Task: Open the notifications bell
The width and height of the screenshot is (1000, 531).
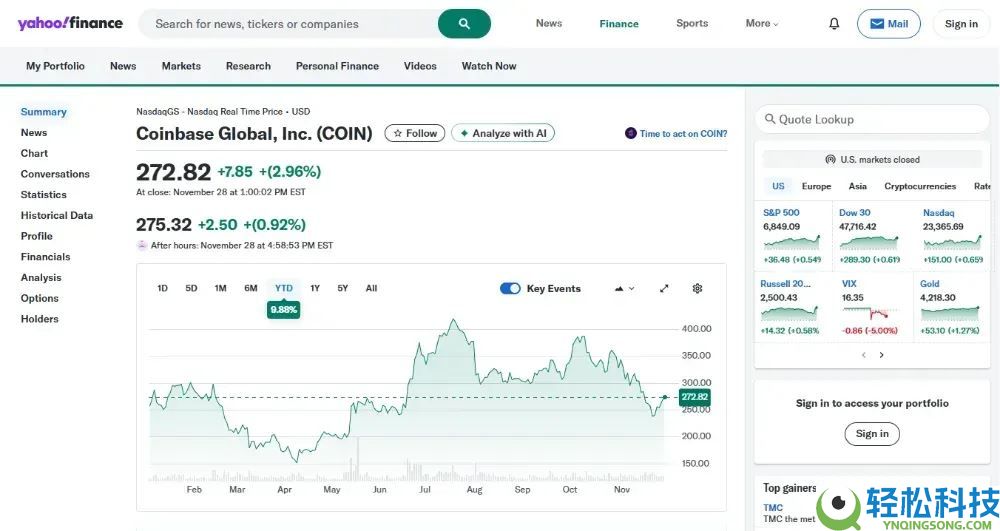Action: [x=834, y=24]
